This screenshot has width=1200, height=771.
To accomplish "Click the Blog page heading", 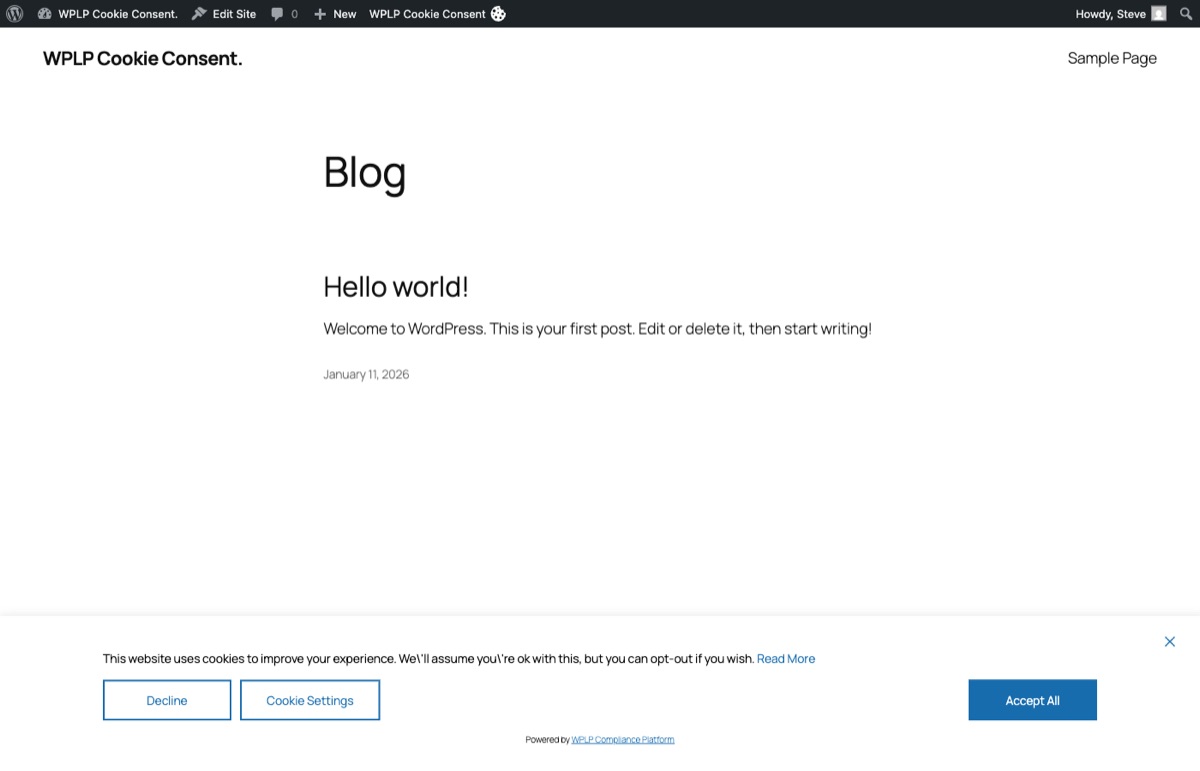I will point(365,172).
